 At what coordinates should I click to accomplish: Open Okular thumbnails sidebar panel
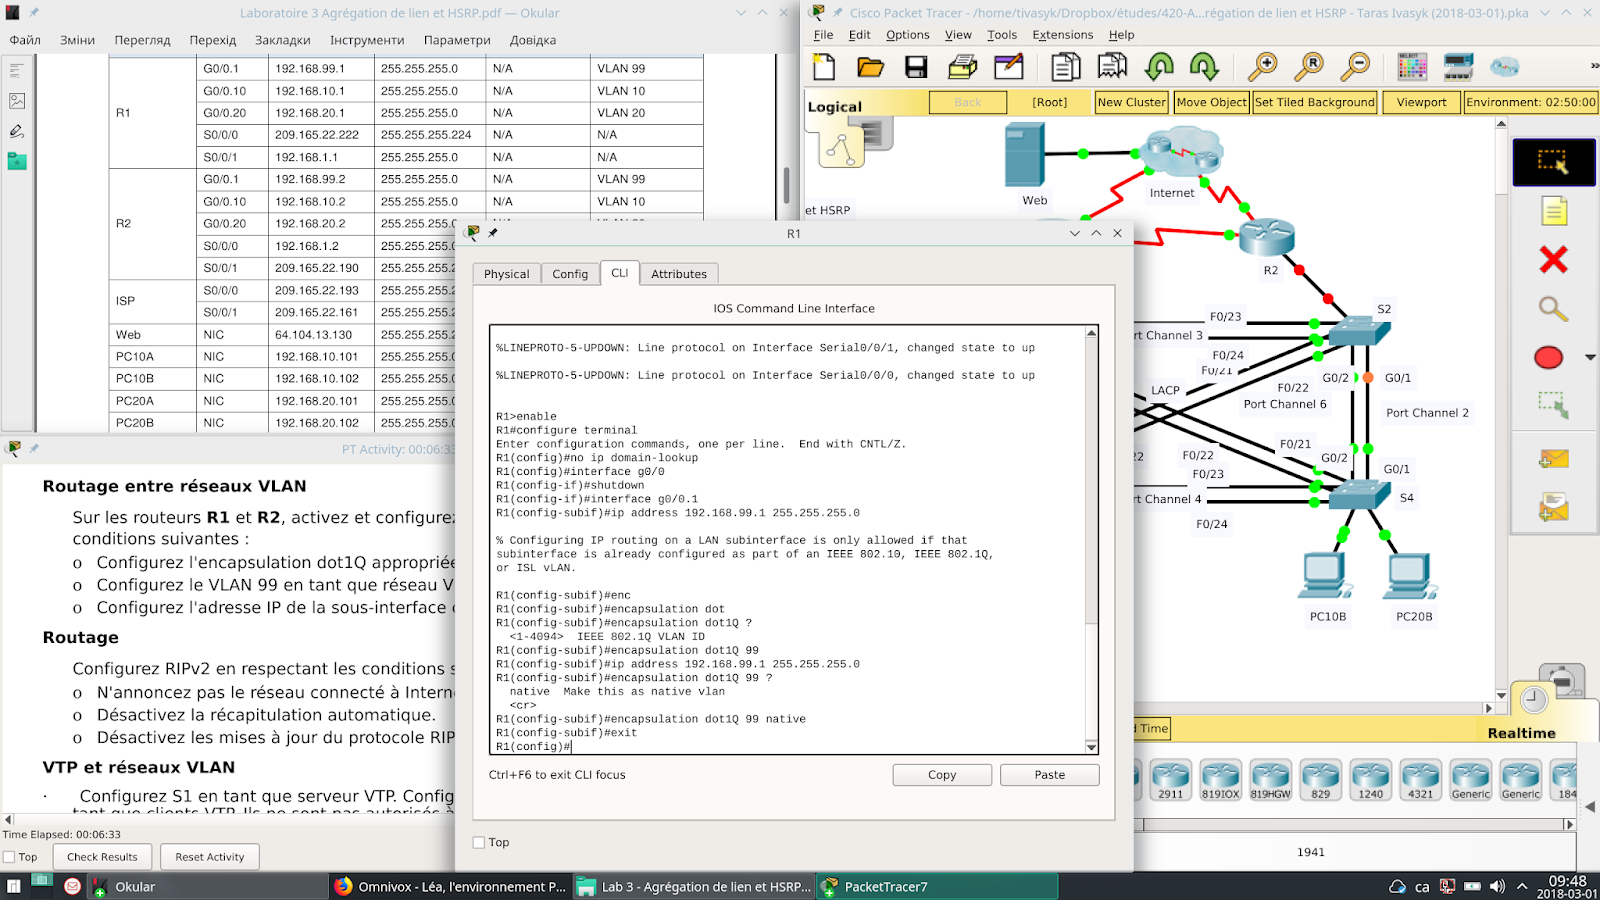(16, 101)
